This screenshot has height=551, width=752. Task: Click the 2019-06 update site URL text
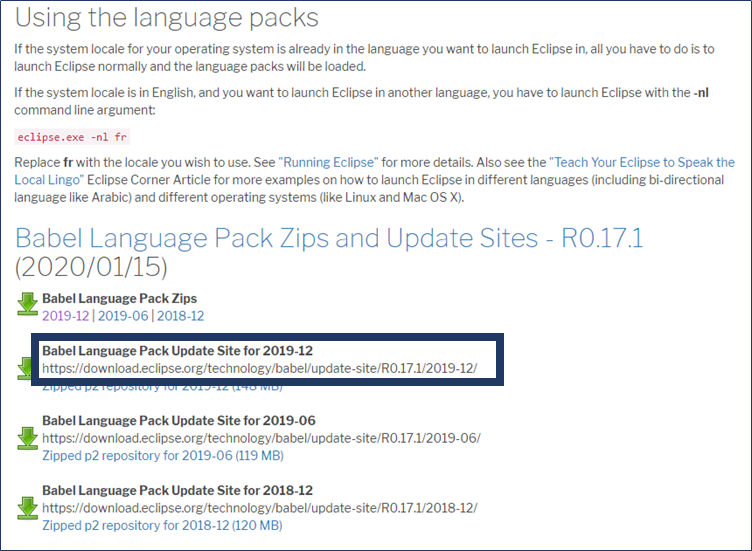click(x=261, y=438)
